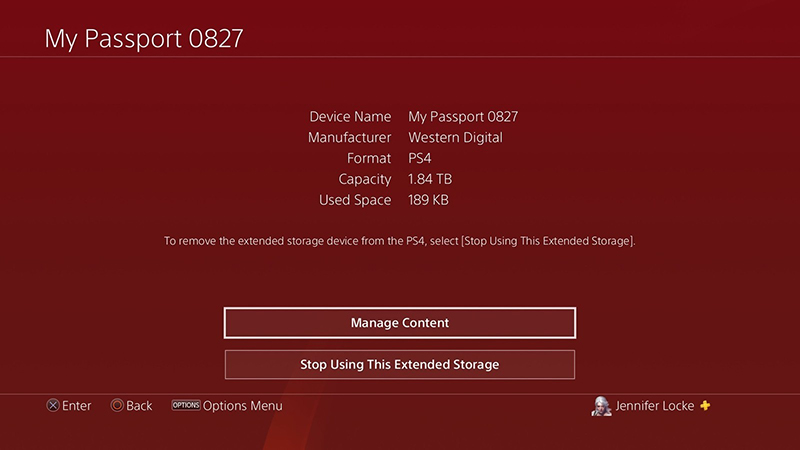The height and width of the screenshot is (450, 800).
Task: Click the Jennifer Locke username
Action: (655, 406)
